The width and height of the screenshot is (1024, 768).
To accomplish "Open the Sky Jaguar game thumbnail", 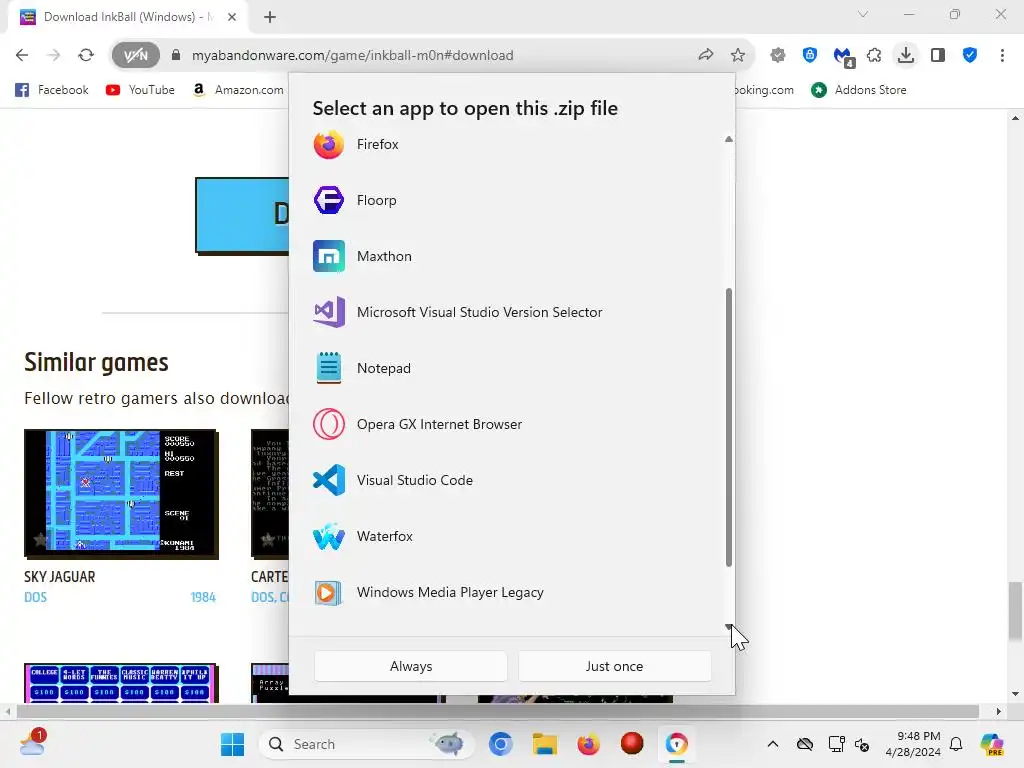I will pos(121,494).
